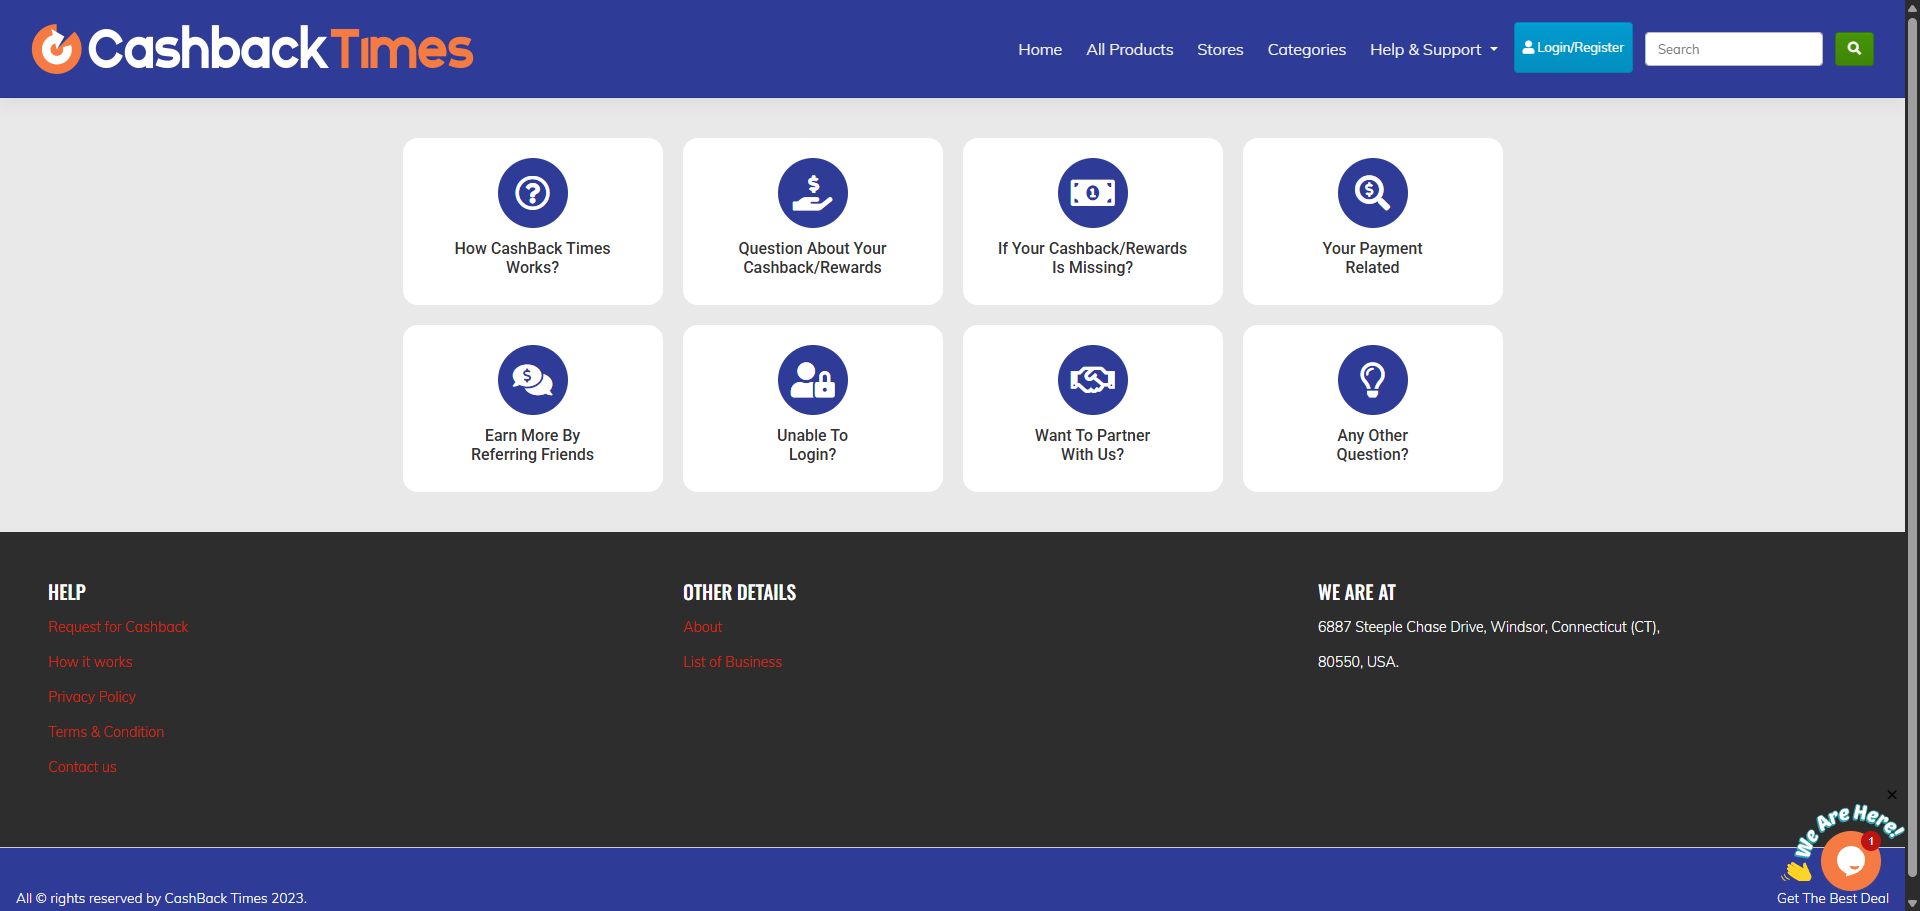1920x911 pixels.
Task: Click Request for Cashback footer link
Action: pos(118,627)
